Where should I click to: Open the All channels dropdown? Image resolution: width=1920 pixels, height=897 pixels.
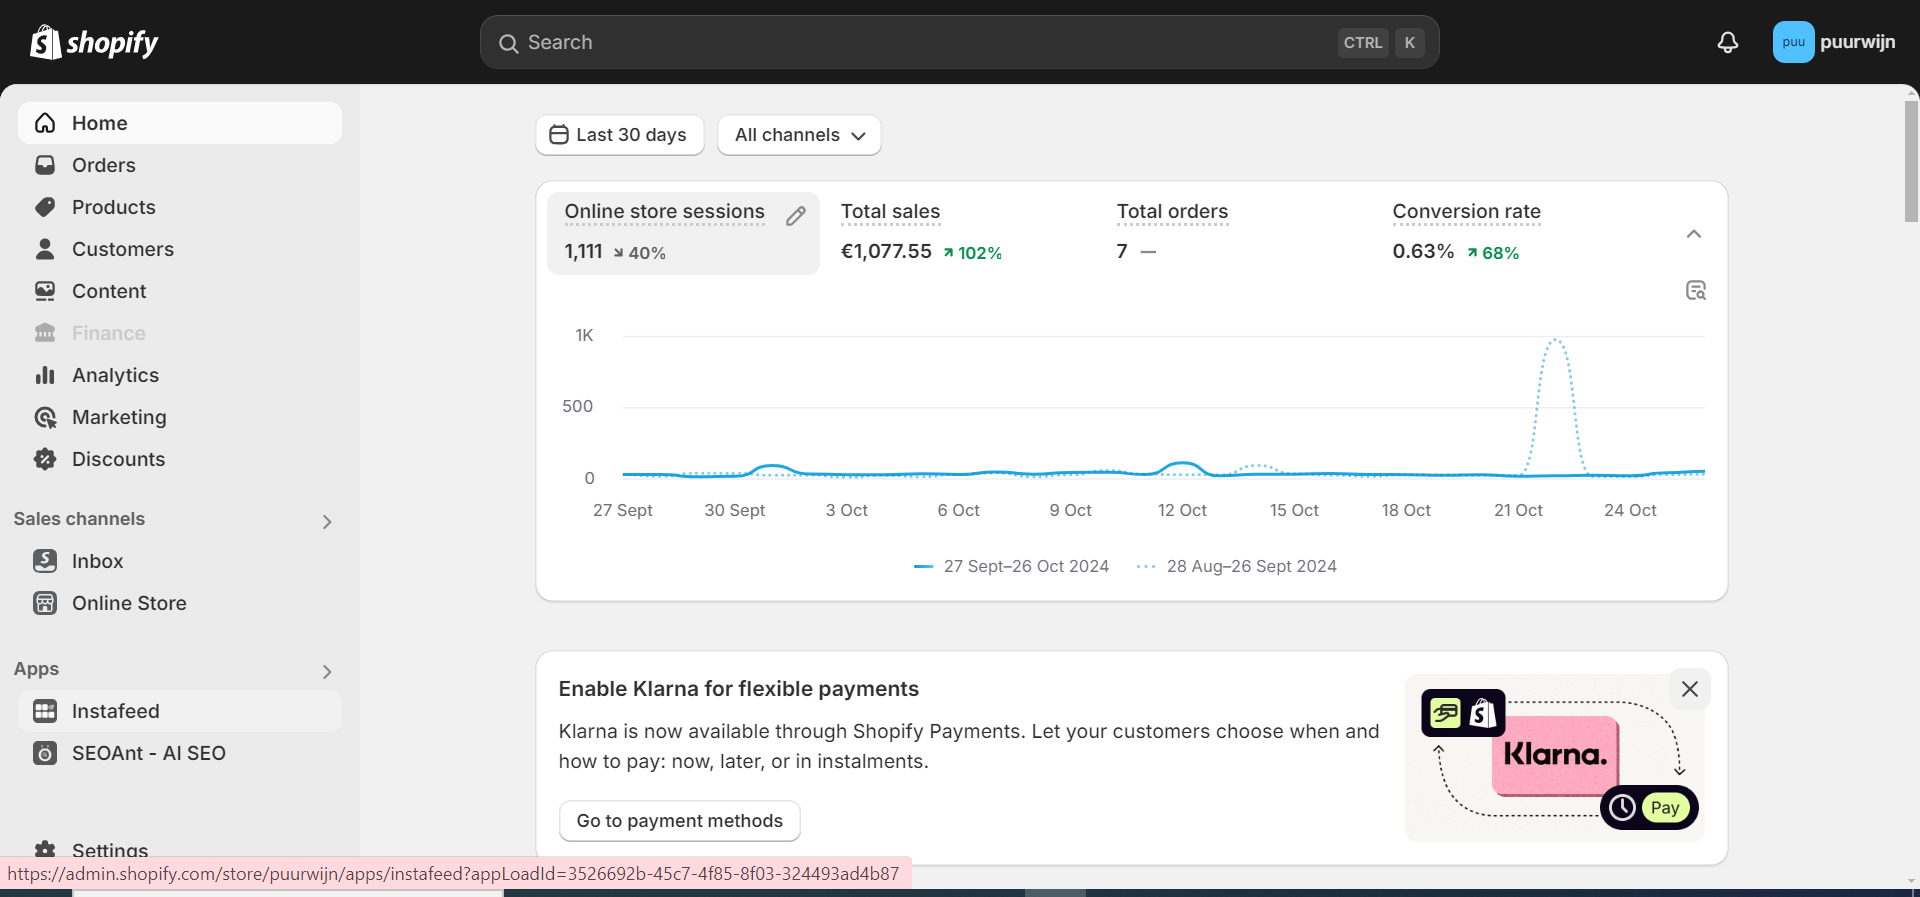coord(799,135)
